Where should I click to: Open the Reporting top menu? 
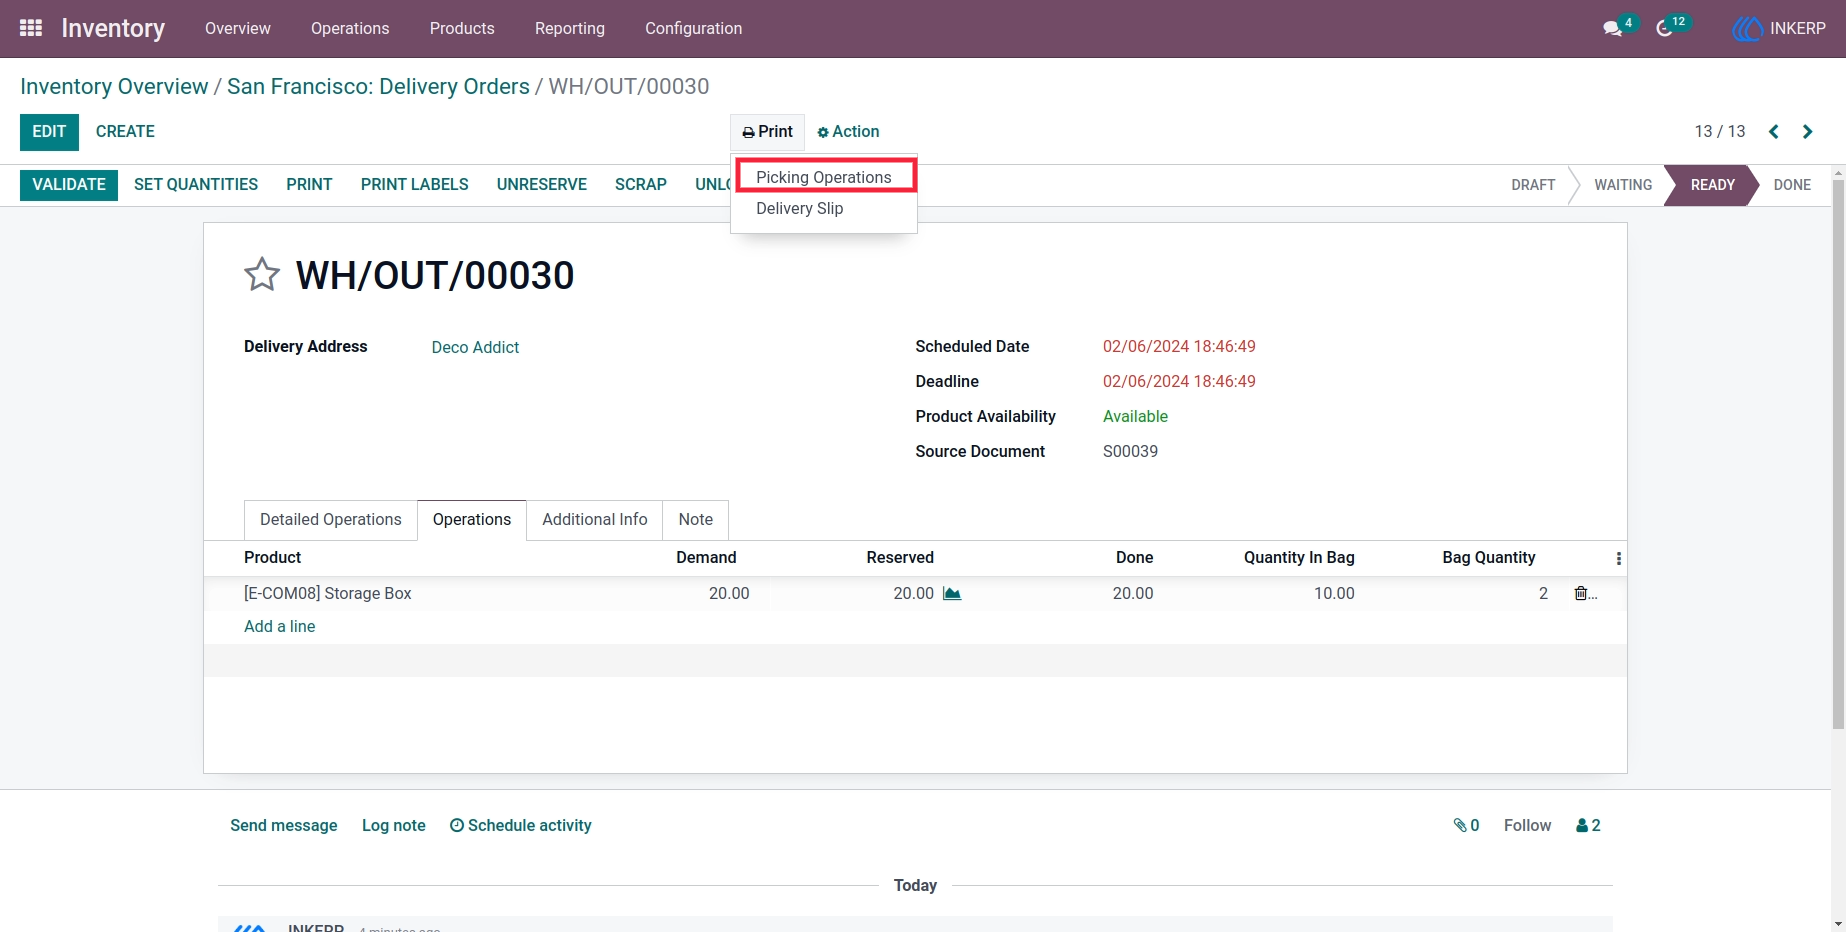(x=570, y=28)
